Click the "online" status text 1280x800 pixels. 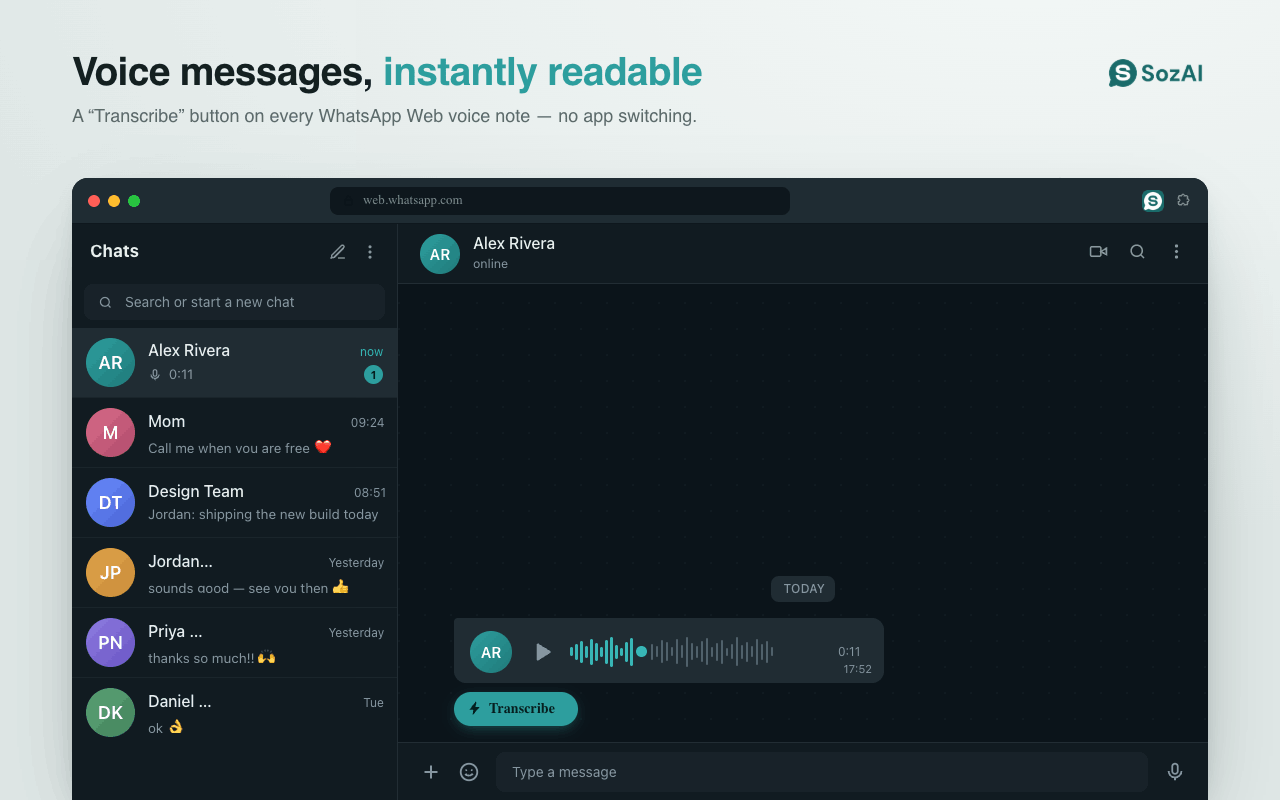pyautogui.click(x=491, y=265)
